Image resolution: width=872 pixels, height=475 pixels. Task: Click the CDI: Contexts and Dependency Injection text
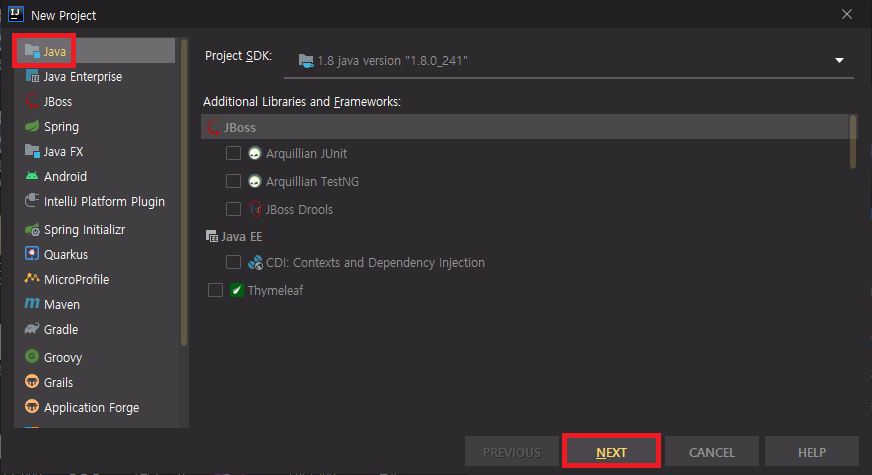375,263
